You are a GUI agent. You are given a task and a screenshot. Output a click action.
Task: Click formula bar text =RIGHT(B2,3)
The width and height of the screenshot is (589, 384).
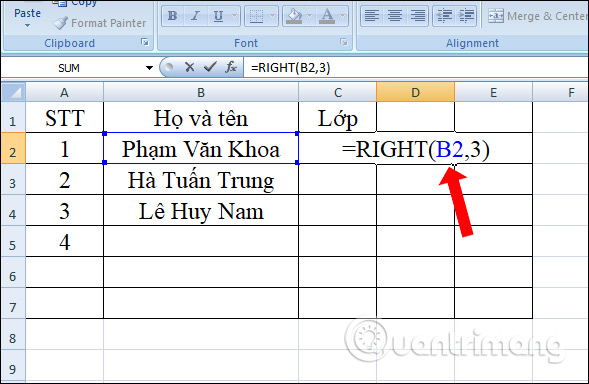[290, 68]
